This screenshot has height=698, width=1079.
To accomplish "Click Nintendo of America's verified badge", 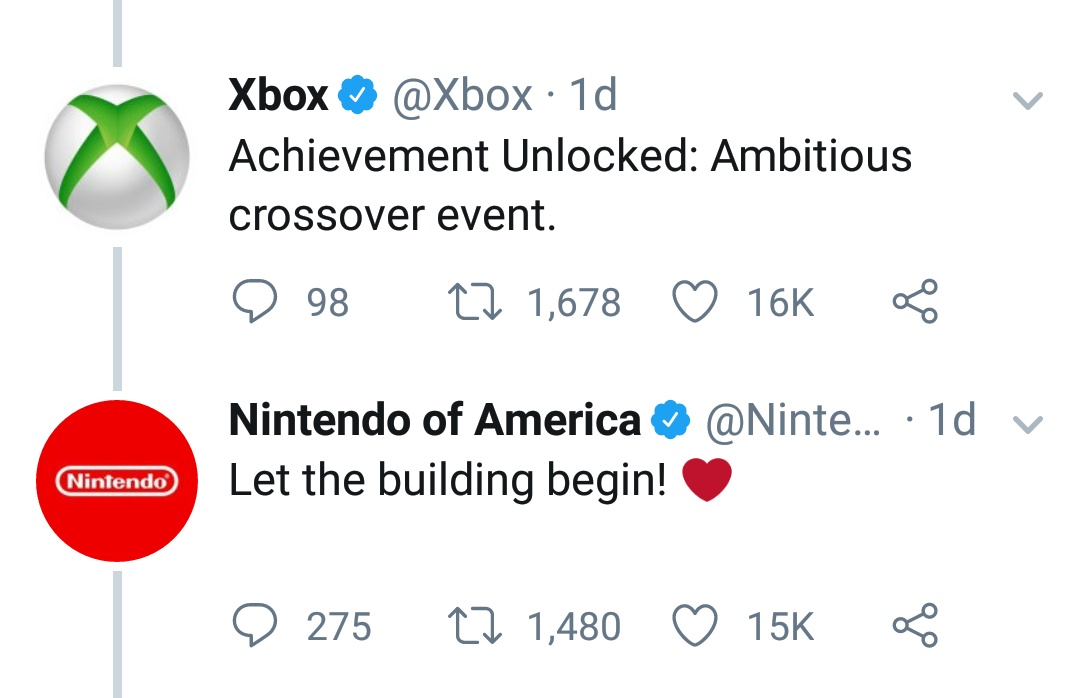I will point(671,422).
